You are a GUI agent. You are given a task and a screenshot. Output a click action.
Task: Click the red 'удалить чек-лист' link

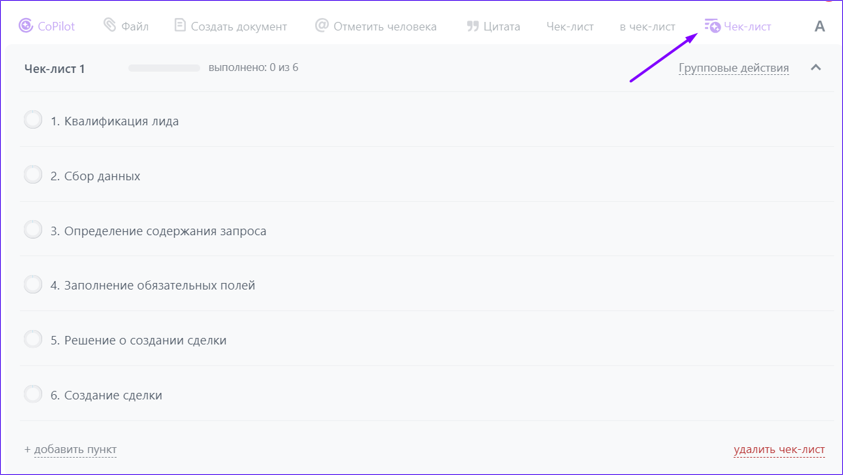coord(779,450)
